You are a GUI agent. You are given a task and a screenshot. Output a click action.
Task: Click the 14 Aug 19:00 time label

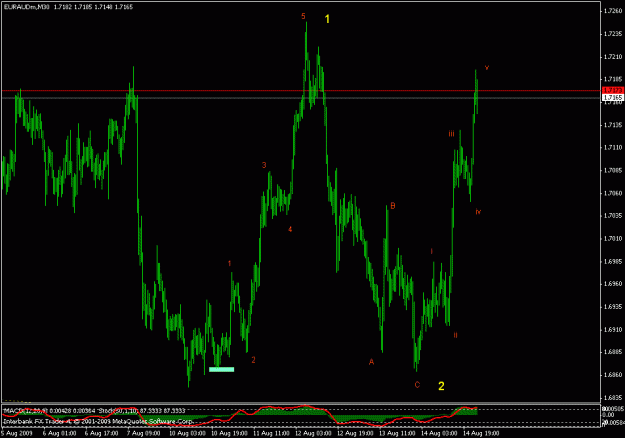tap(482, 433)
